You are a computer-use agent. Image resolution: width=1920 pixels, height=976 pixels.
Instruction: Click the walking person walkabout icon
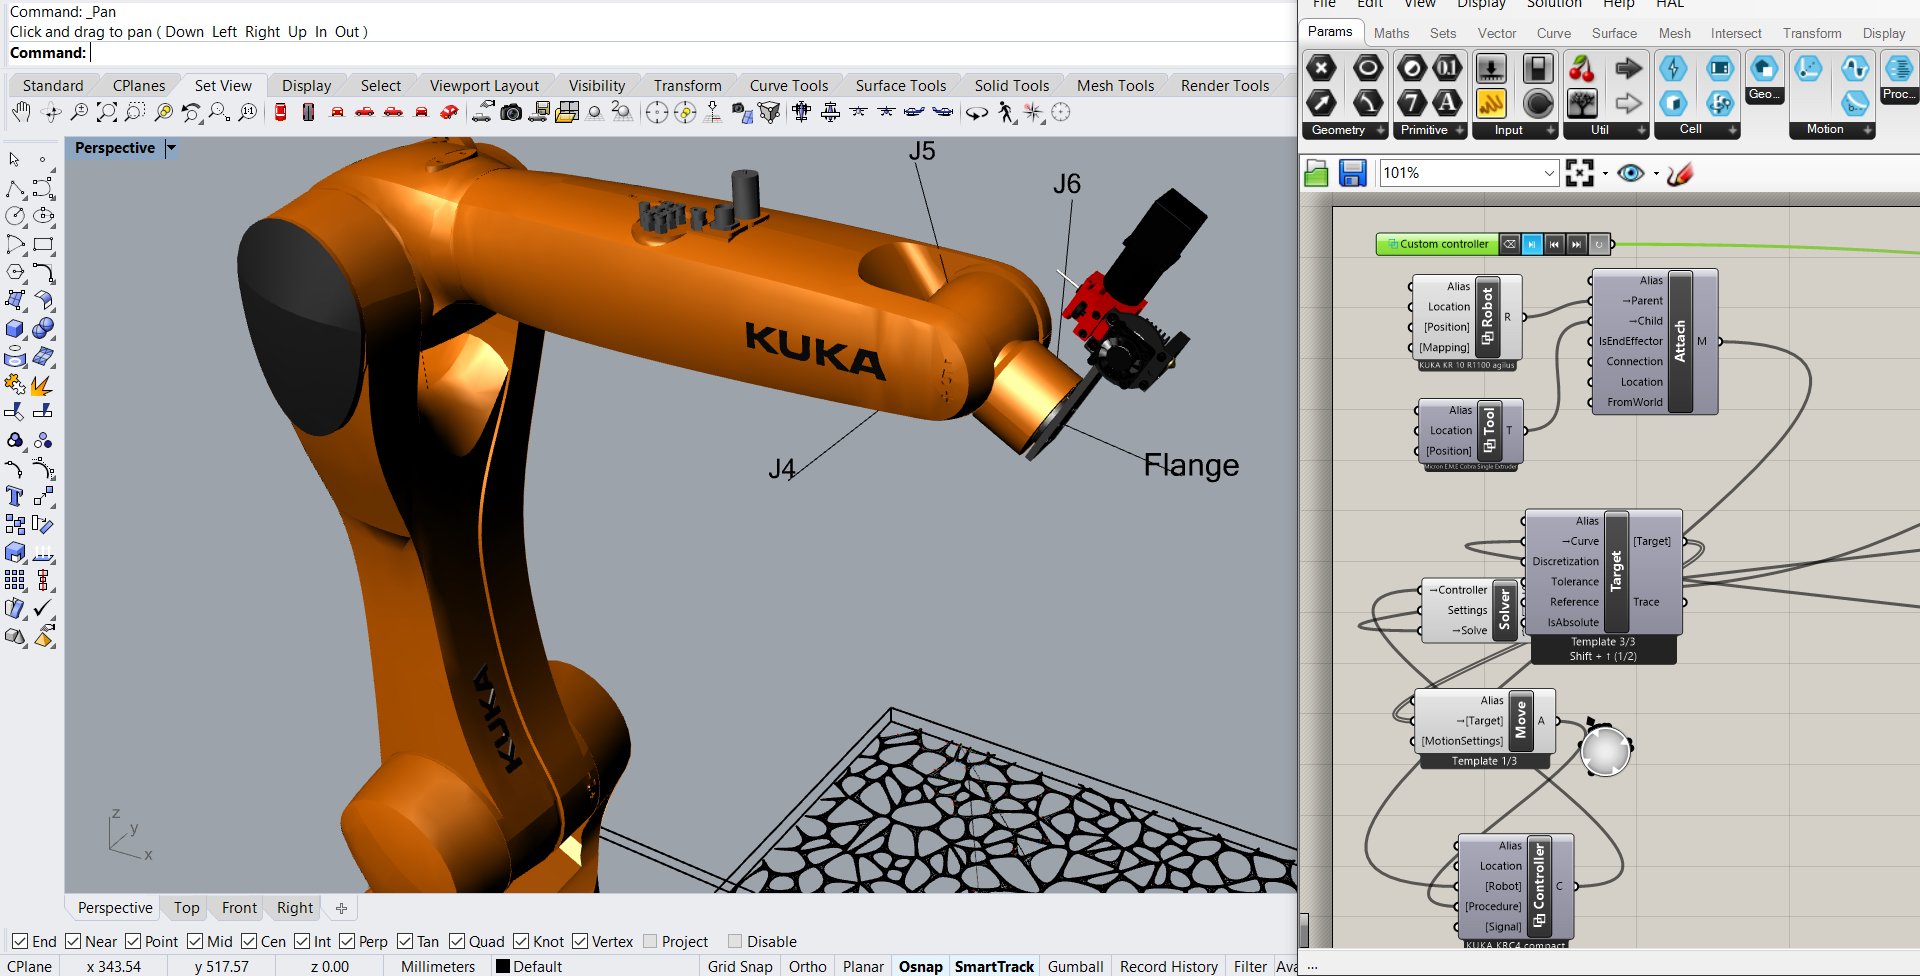pos(1006,112)
